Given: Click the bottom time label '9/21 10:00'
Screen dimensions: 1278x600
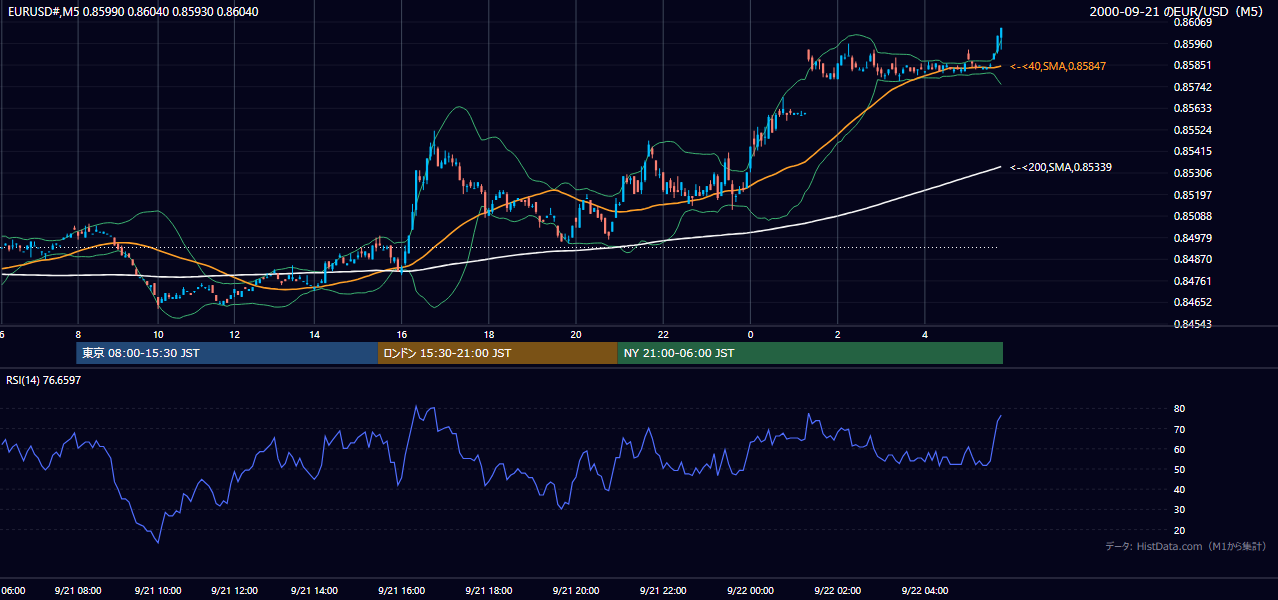Looking at the screenshot, I should [157, 590].
